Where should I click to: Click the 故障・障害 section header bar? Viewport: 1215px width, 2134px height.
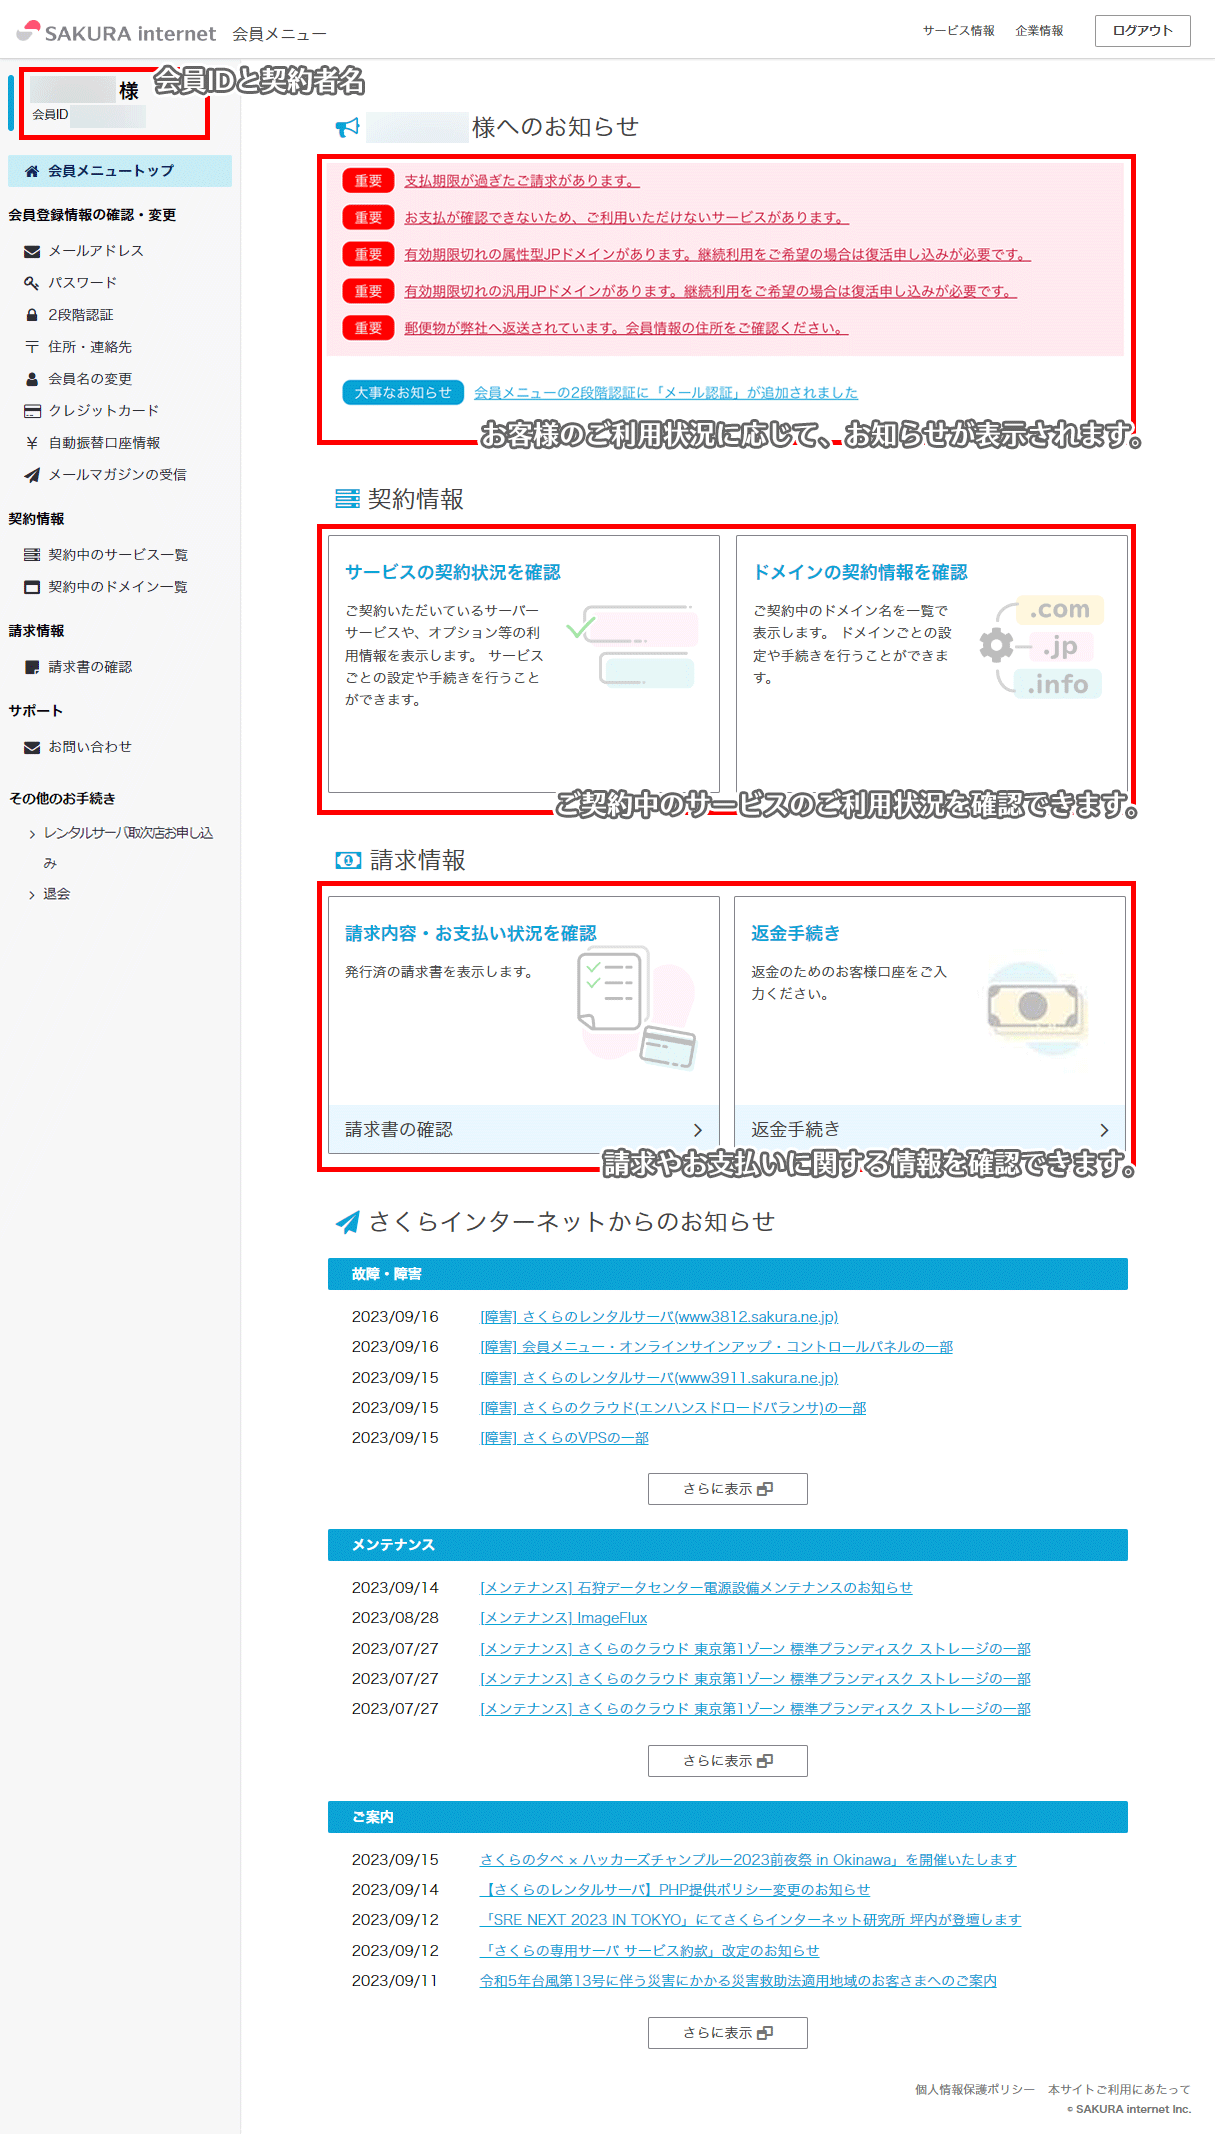click(x=728, y=1274)
